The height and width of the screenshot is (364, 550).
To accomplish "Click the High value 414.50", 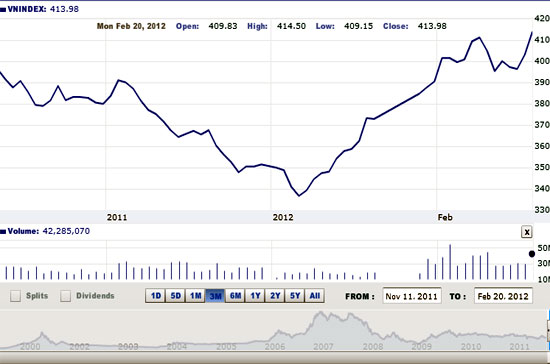I will point(291,26).
